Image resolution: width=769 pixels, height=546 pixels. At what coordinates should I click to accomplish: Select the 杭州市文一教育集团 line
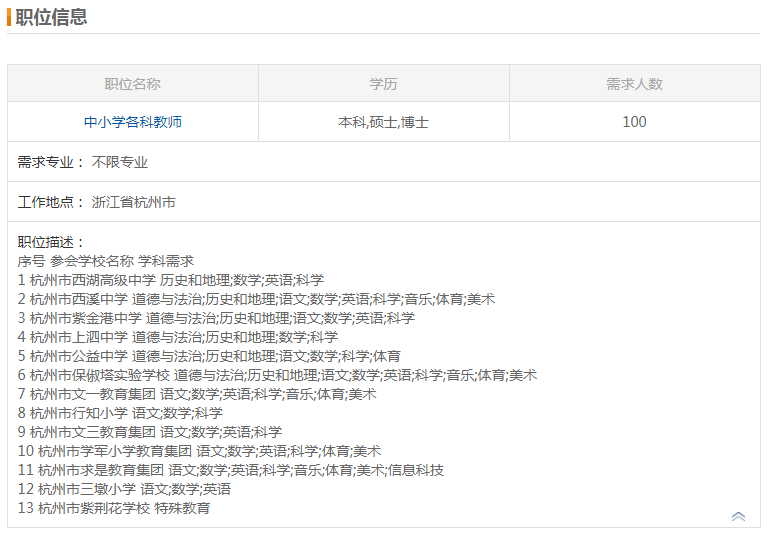pyautogui.click(x=197, y=394)
